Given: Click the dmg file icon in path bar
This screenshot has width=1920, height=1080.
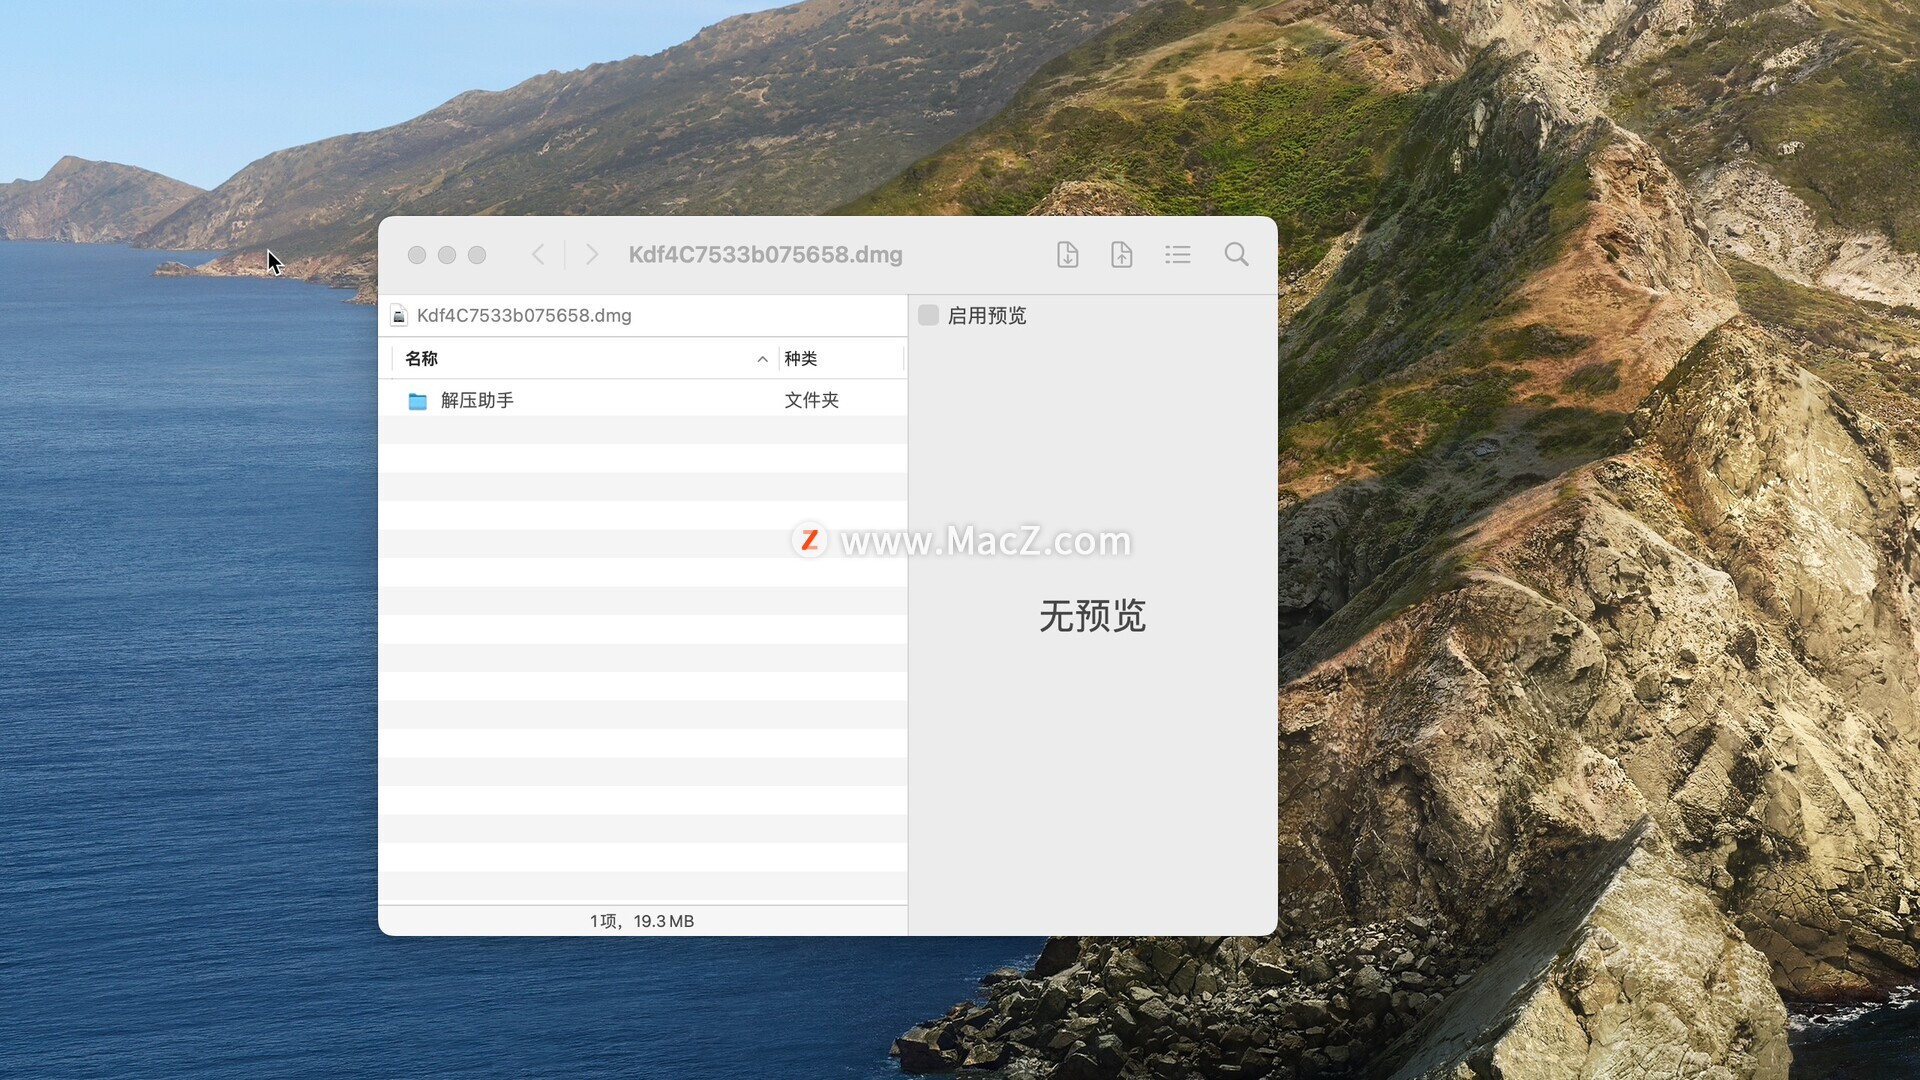Looking at the screenshot, I should click(399, 316).
